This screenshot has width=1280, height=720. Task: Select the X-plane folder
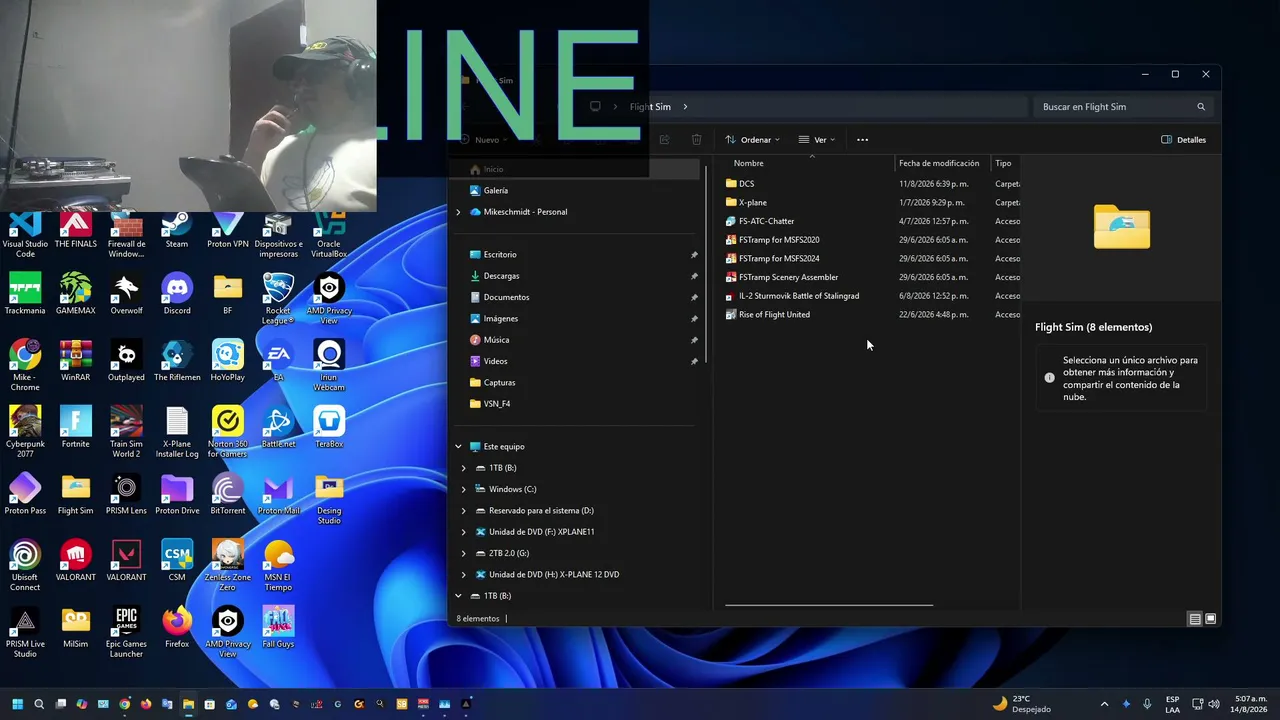(x=746, y=202)
